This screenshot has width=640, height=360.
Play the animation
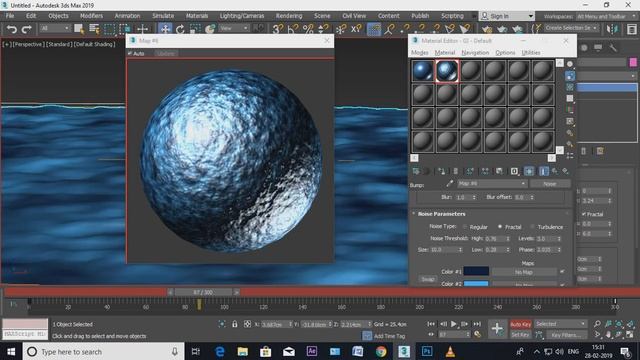[453, 324]
